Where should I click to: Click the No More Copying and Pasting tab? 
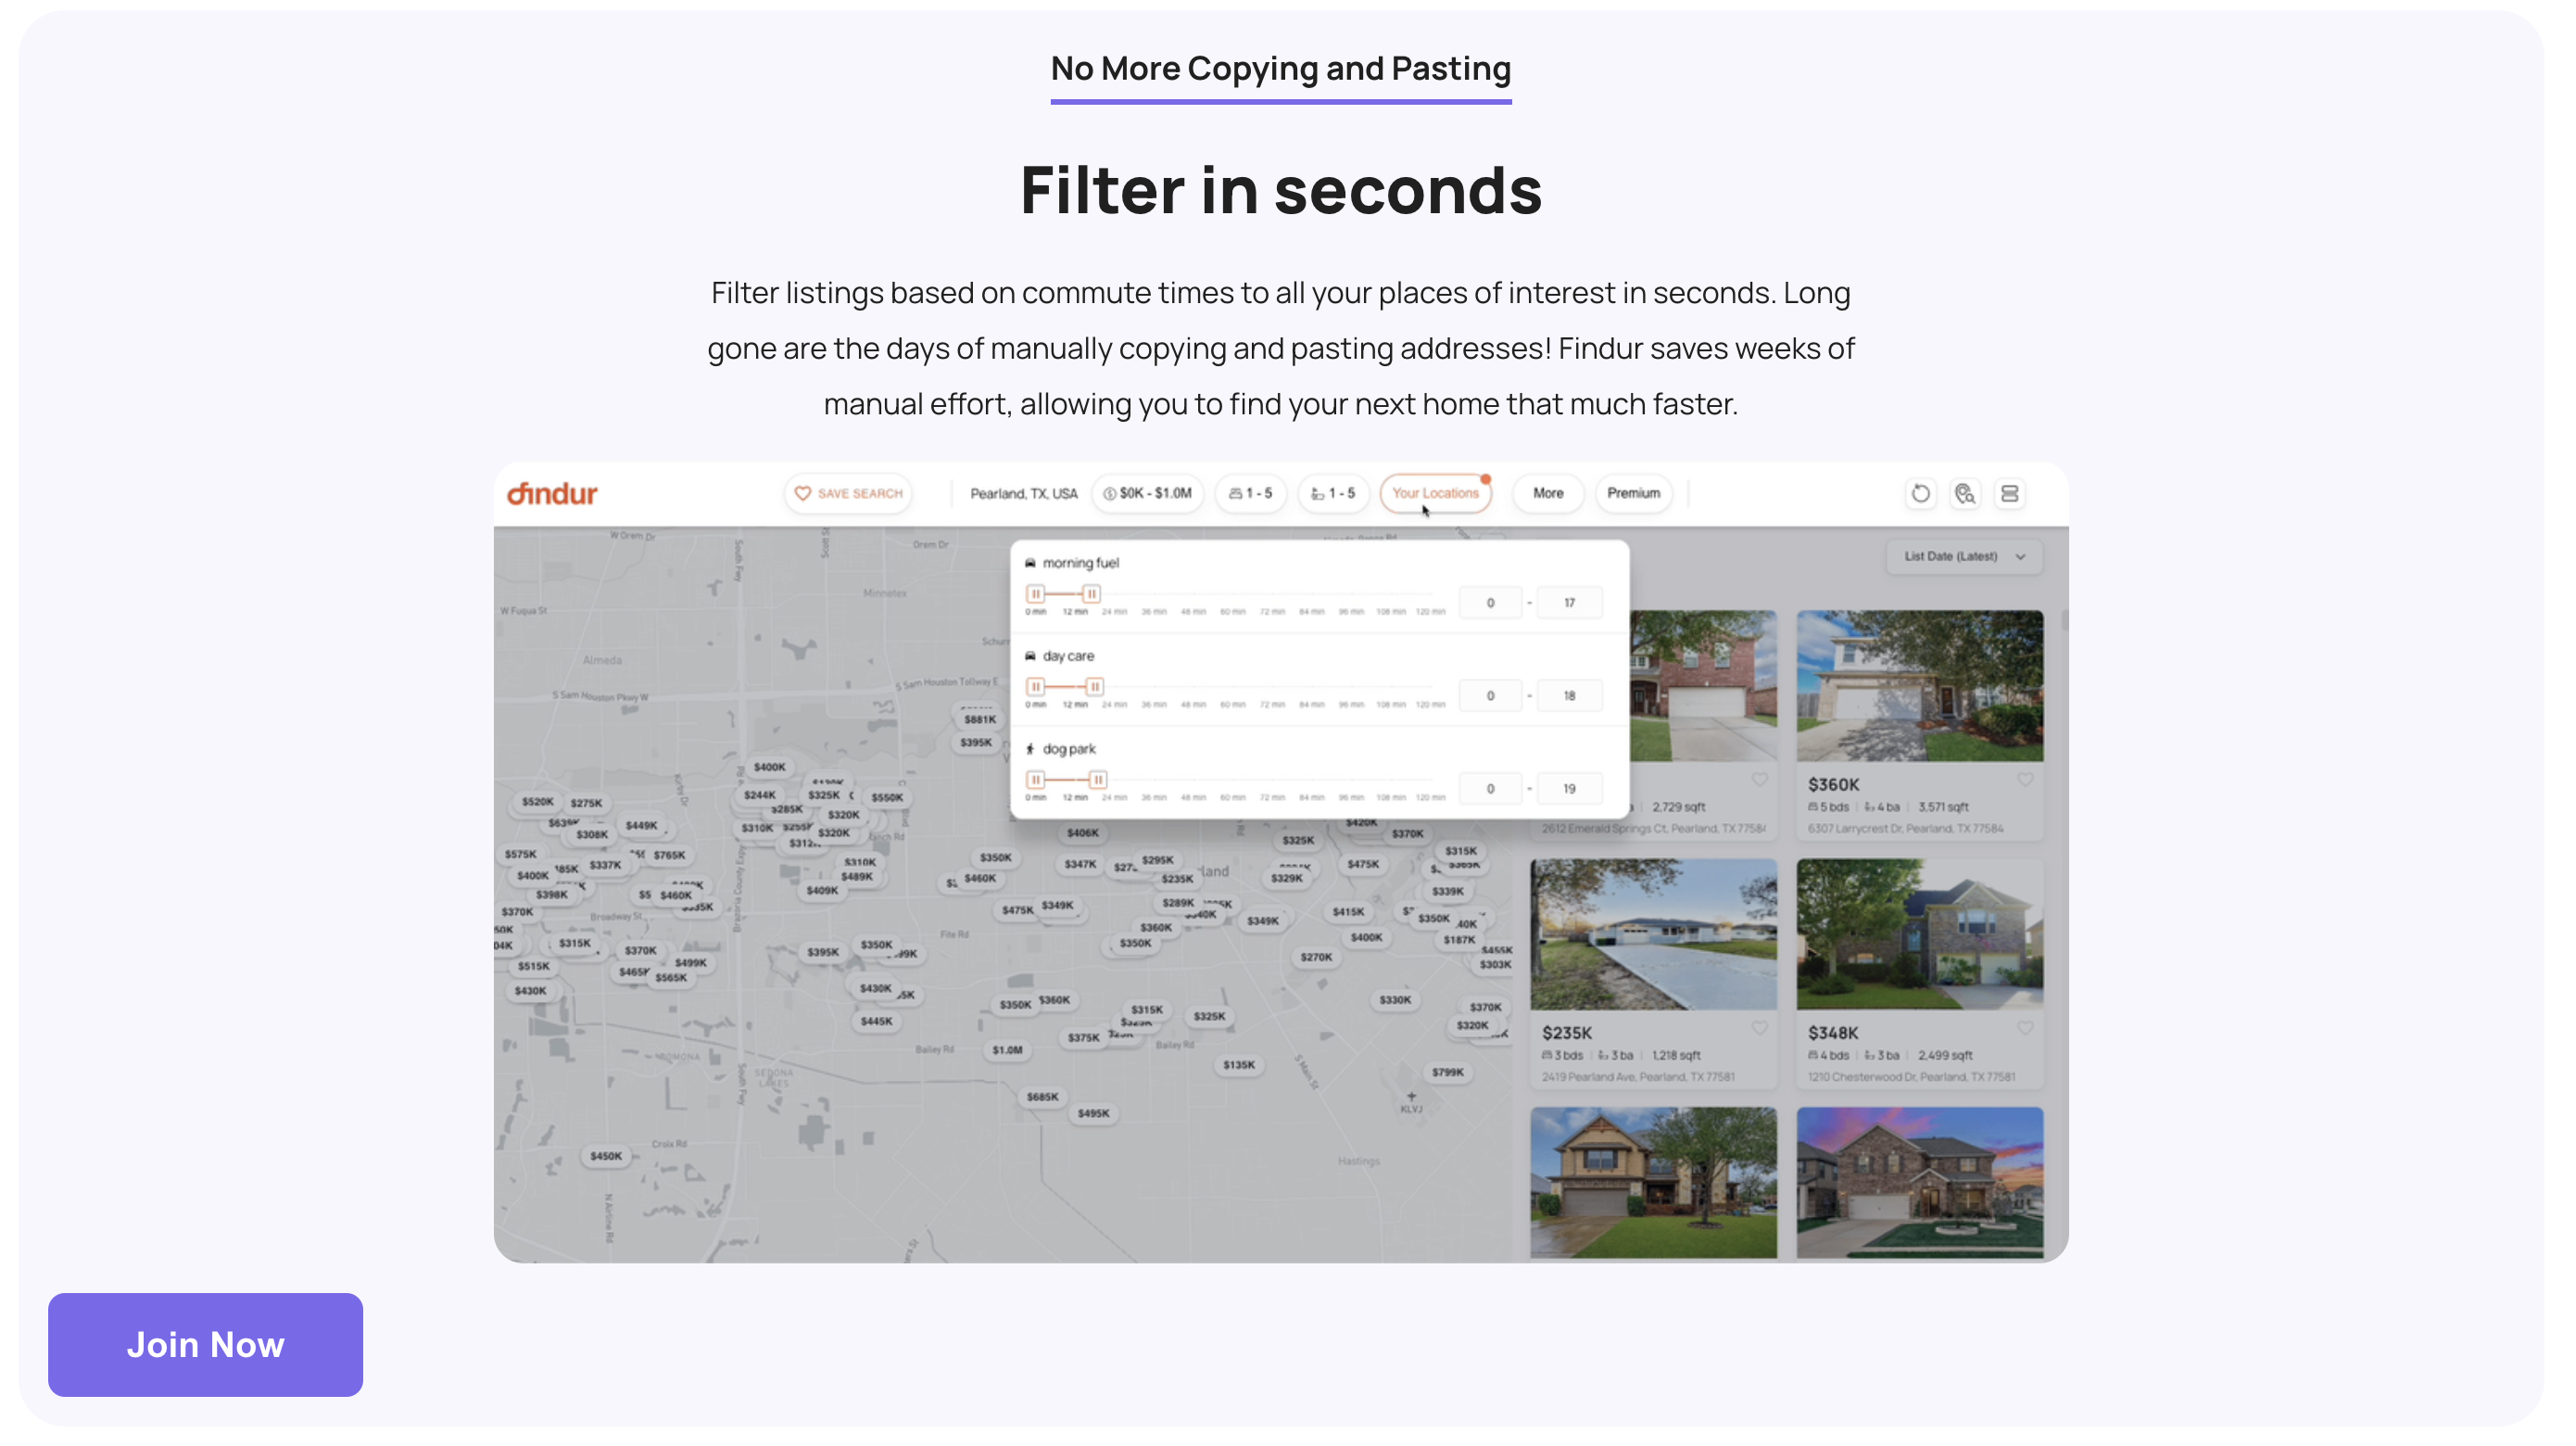(x=1280, y=70)
